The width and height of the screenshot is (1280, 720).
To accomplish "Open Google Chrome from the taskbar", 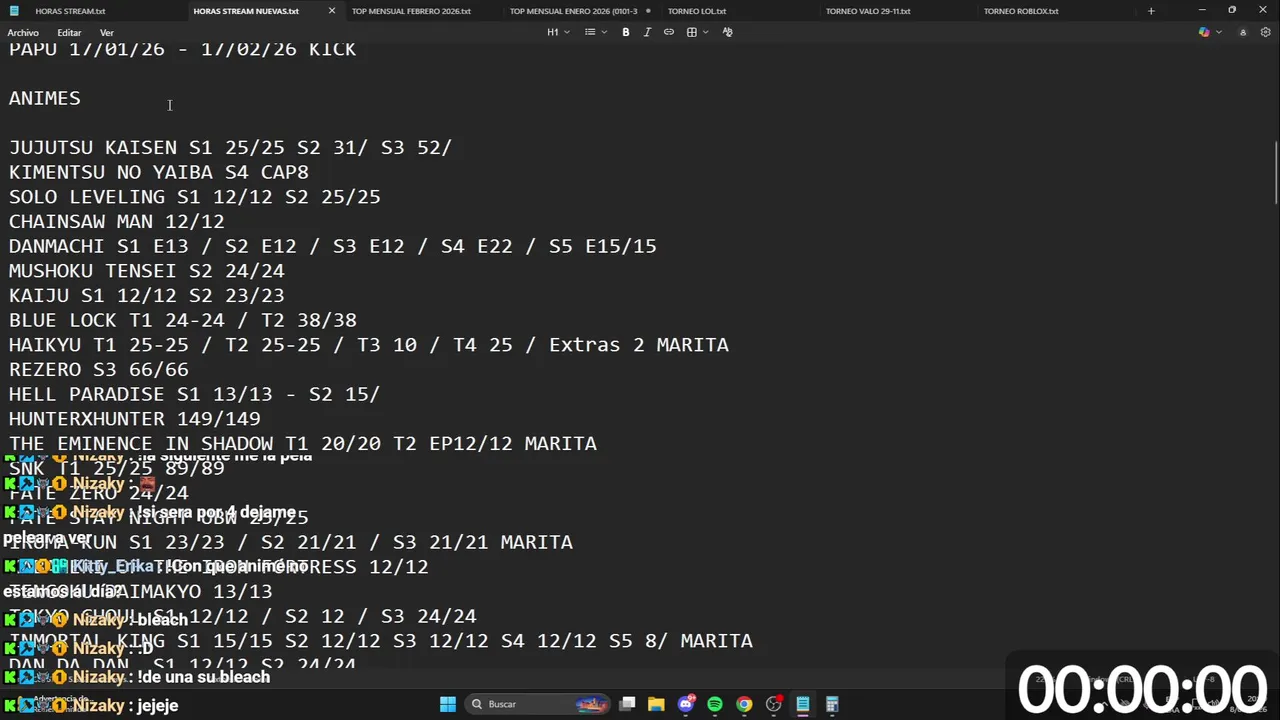I will [744, 704].
